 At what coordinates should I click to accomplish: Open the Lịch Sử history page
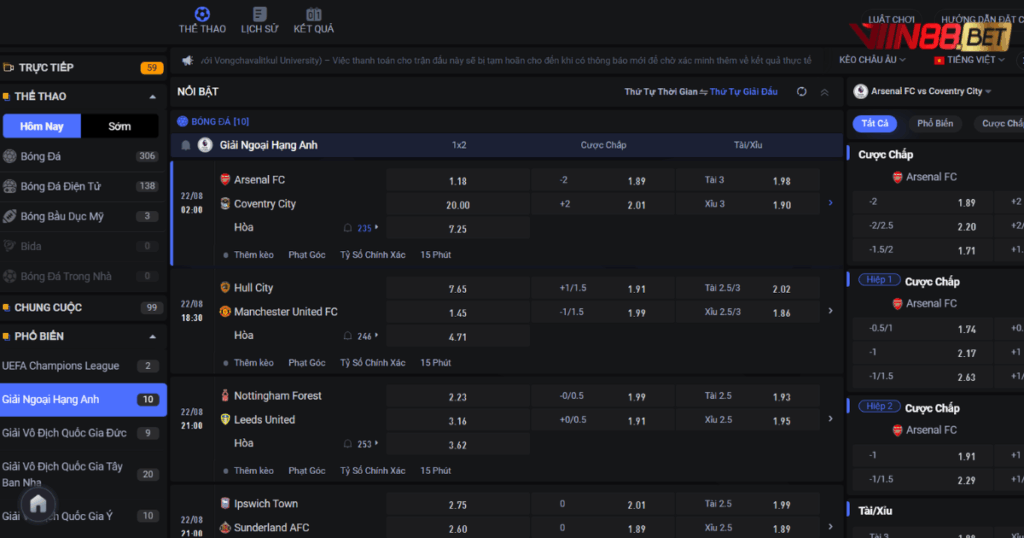[259, 20]
